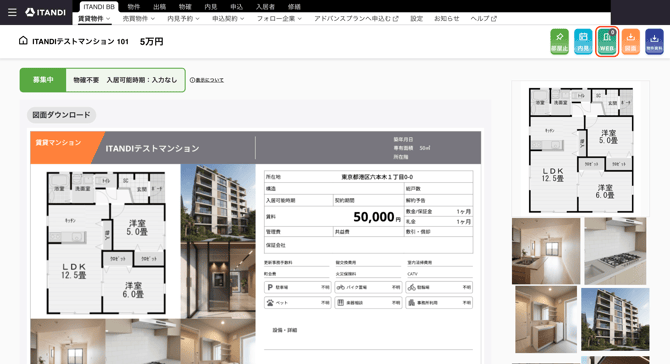The width and height of the screenshot is (670, 364).
Task: Open the 設定 menu item
Action: 417,19
